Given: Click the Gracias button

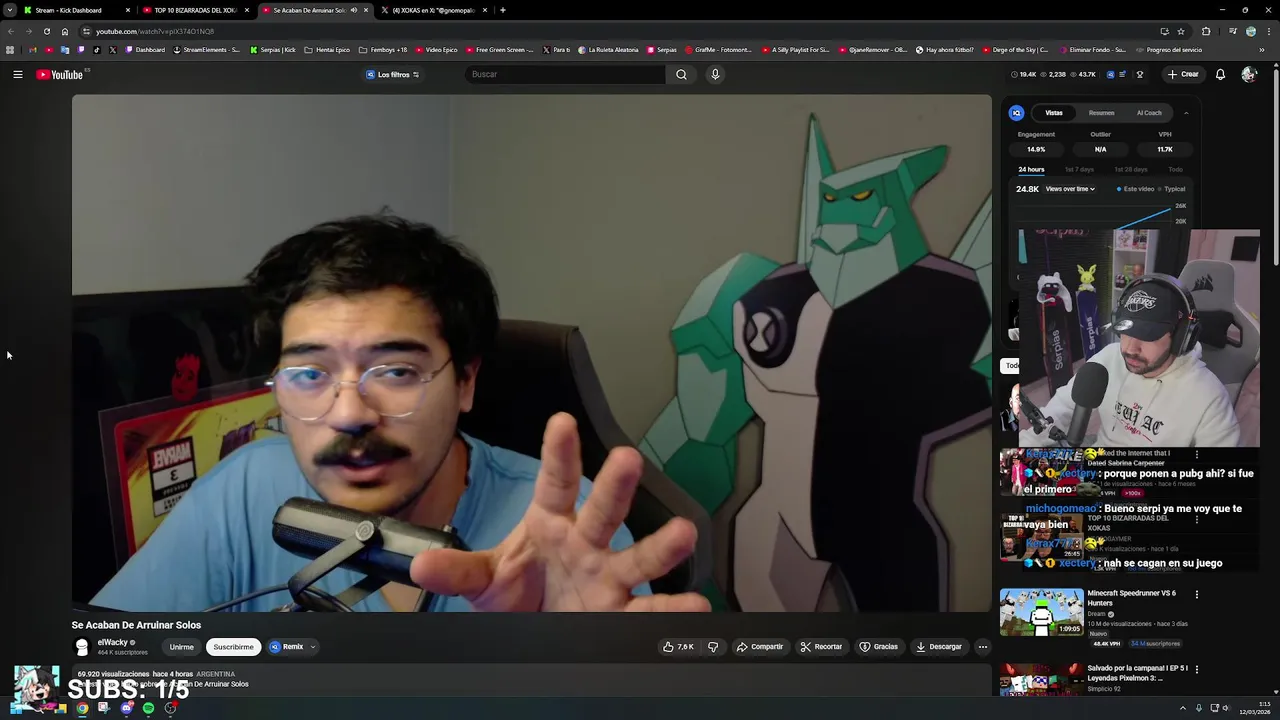Looking at the screenshot, I should [879, 647].
